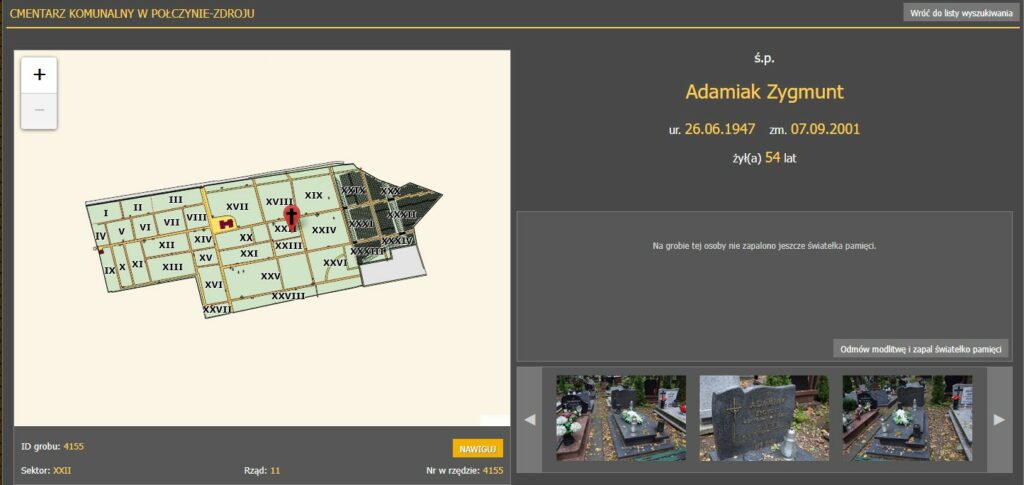Open the middle headstone close-up thumbnail
Viewport: 1024px width, 485px height.
click(764, 418)
